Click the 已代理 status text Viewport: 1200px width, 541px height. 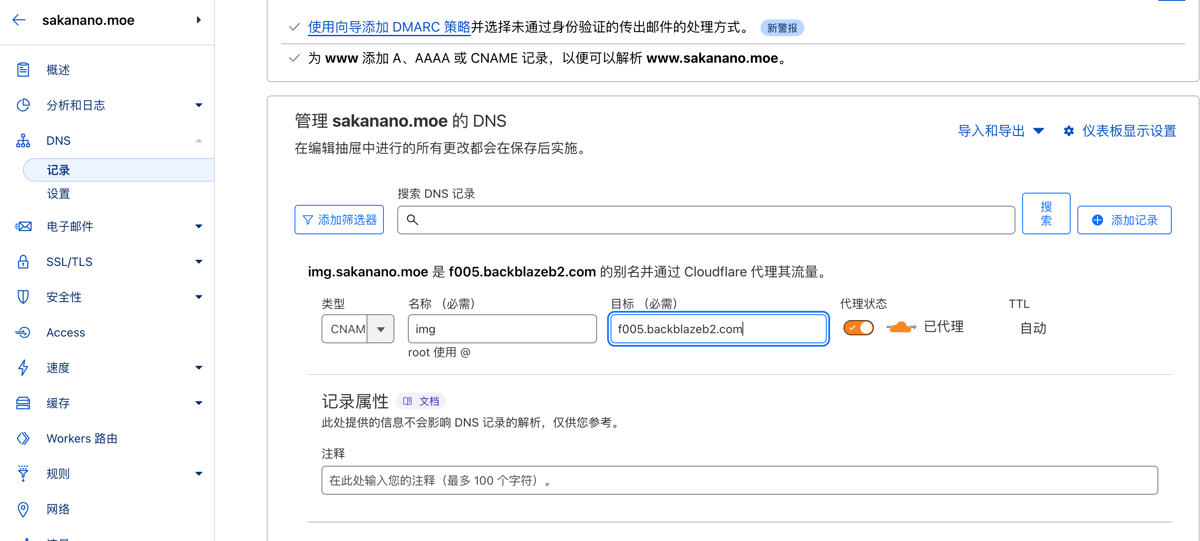tap(944, 327)
